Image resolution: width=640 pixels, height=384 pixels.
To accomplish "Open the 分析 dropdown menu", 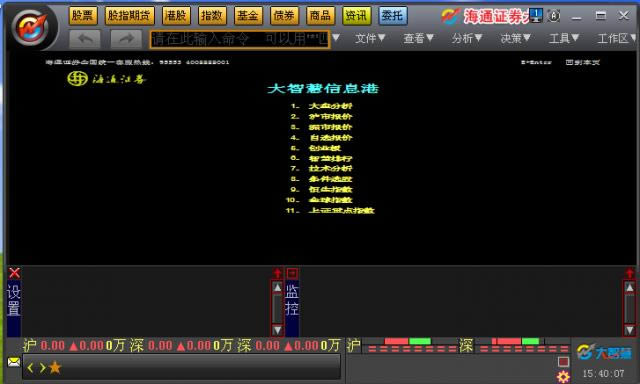I will [x=467, y=38].
